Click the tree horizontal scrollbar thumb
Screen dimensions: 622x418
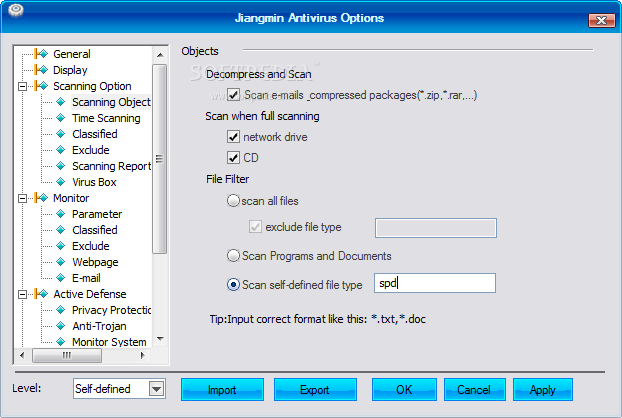pos(67,355)
